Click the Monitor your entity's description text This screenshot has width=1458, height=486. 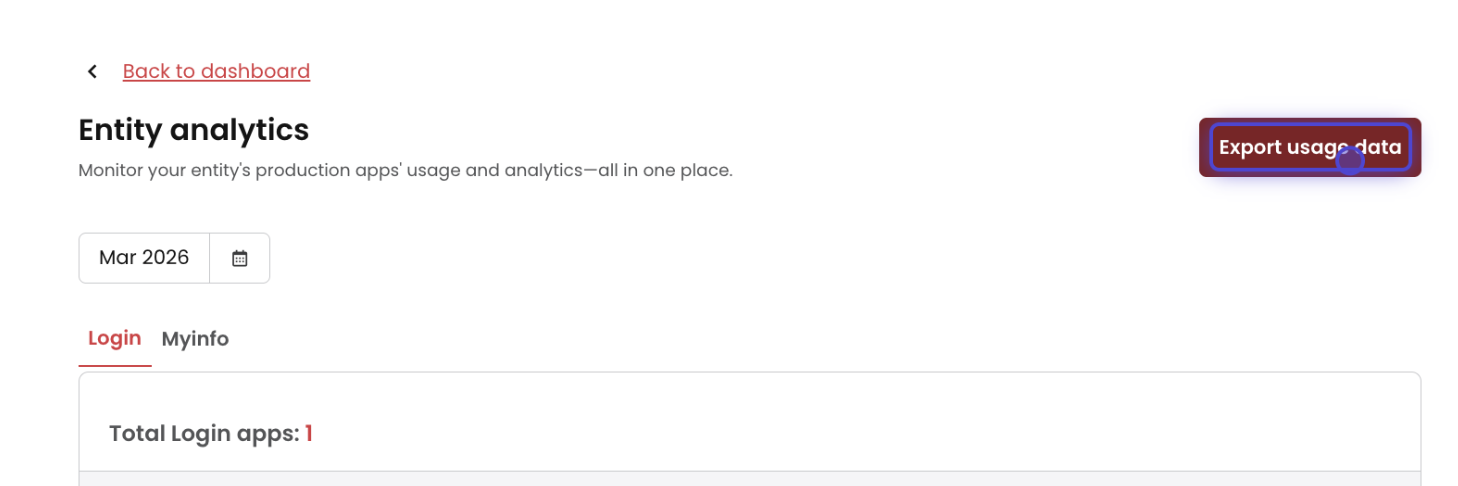coord(405,171)
